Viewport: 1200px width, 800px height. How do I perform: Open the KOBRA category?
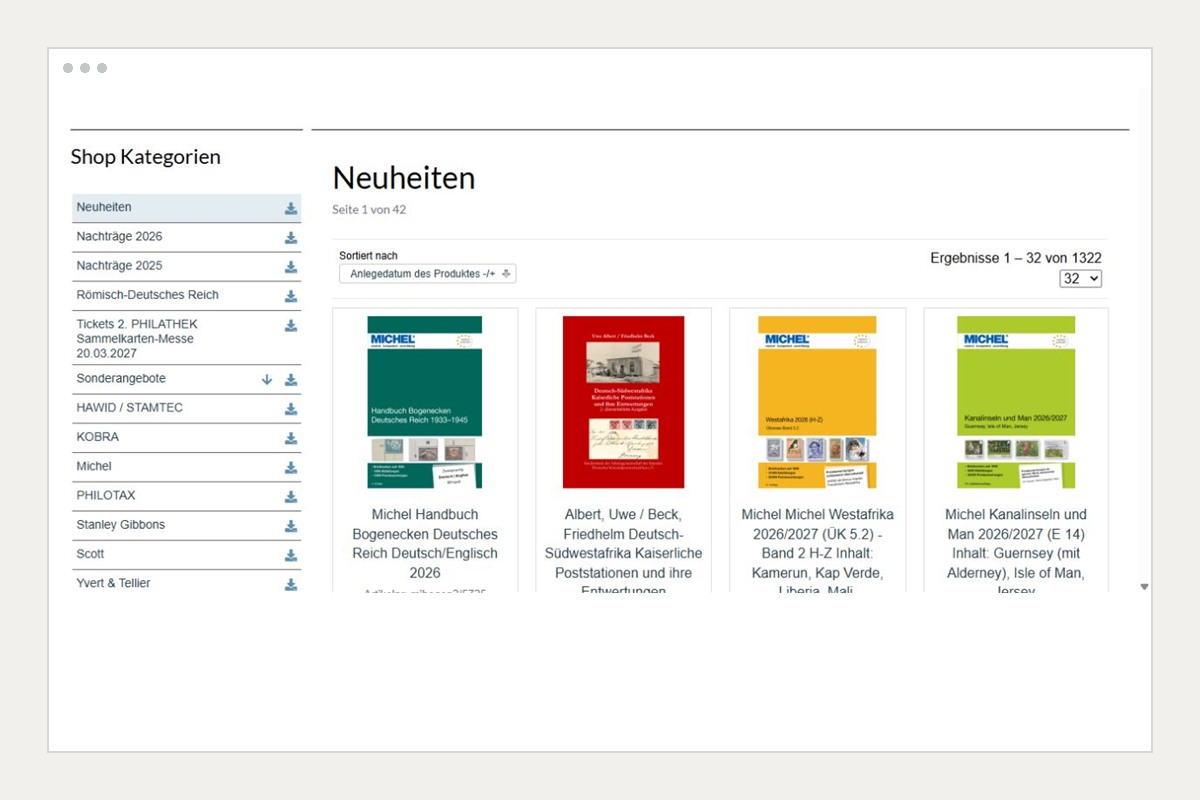(x=98, y=437)
